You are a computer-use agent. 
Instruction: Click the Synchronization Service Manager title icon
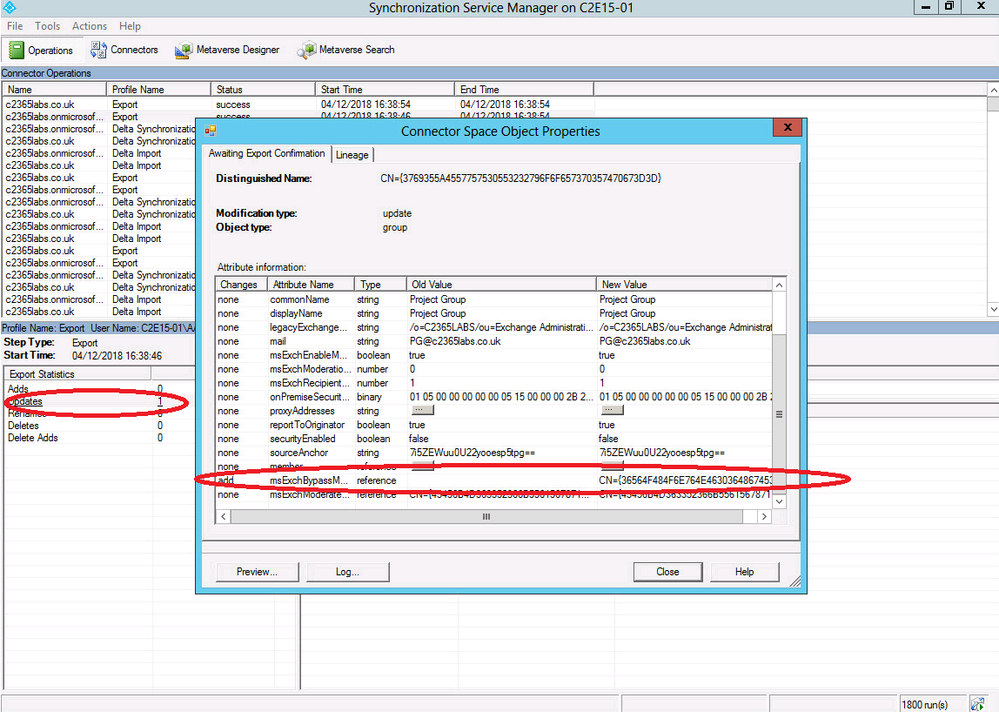tap(9, 8)
